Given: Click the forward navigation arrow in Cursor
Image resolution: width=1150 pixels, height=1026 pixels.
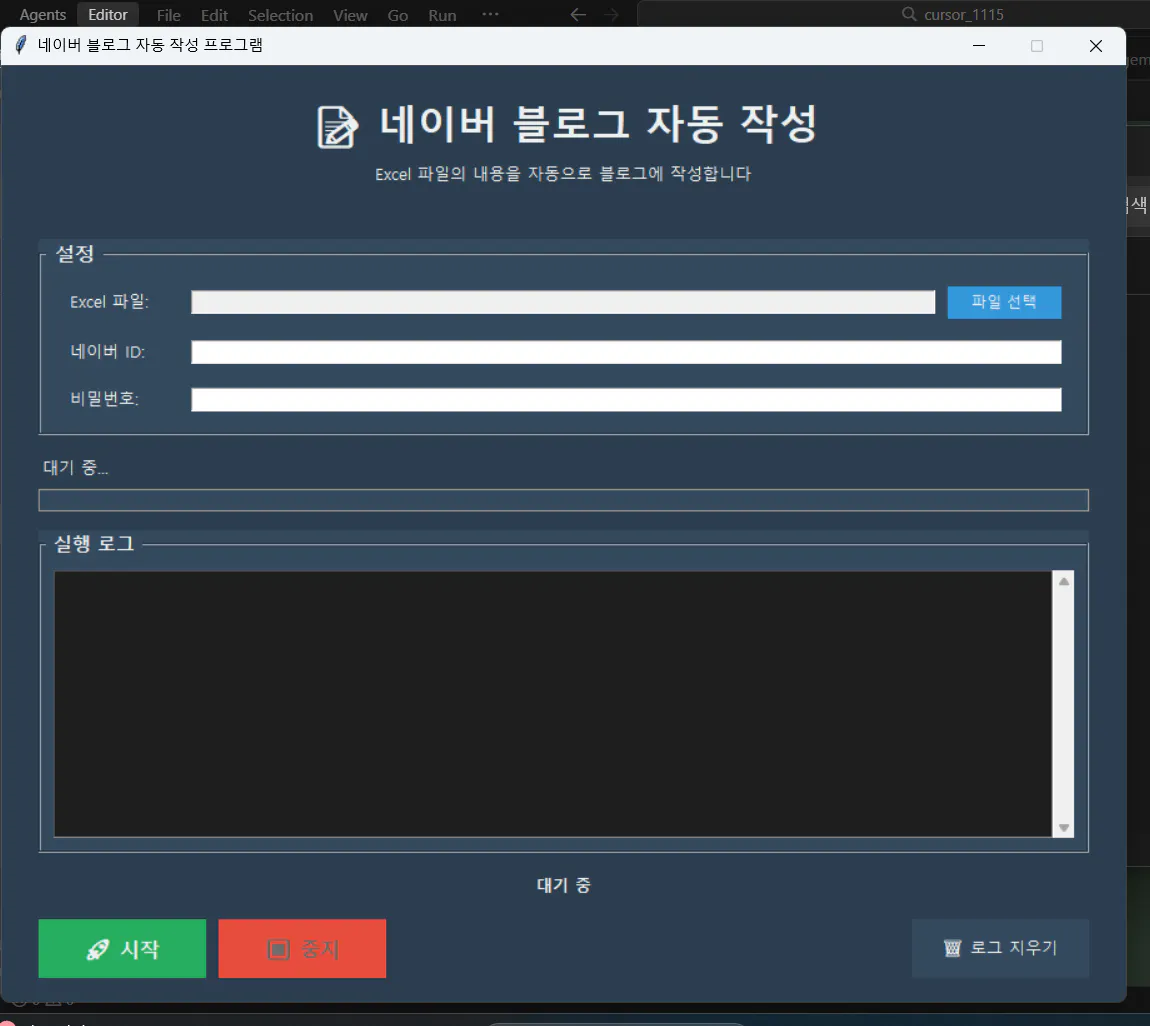Looking at the screenshot, I should click(612, 15).
